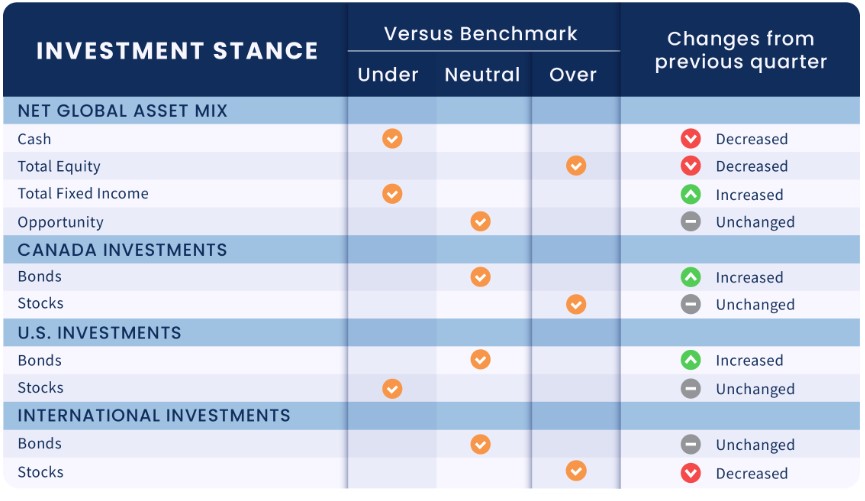Viewport: 865px width, 501px height.
Task: Click the Under checkmark for U.S. Stocks
Action: (x=392, y=389)
